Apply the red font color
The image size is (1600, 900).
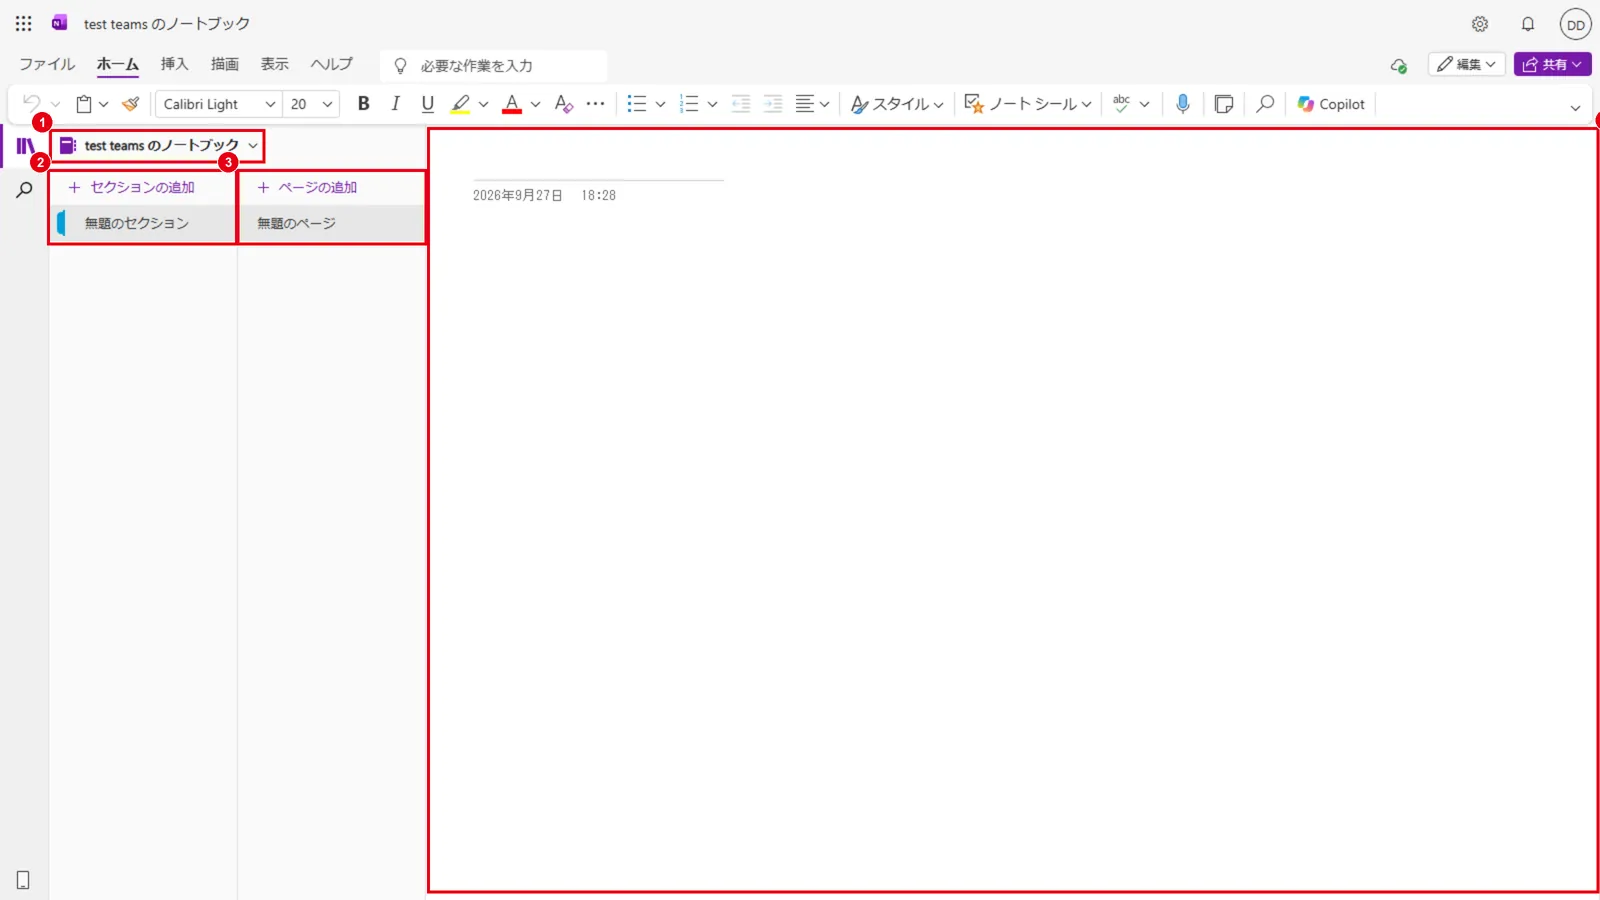coord(512,103)
